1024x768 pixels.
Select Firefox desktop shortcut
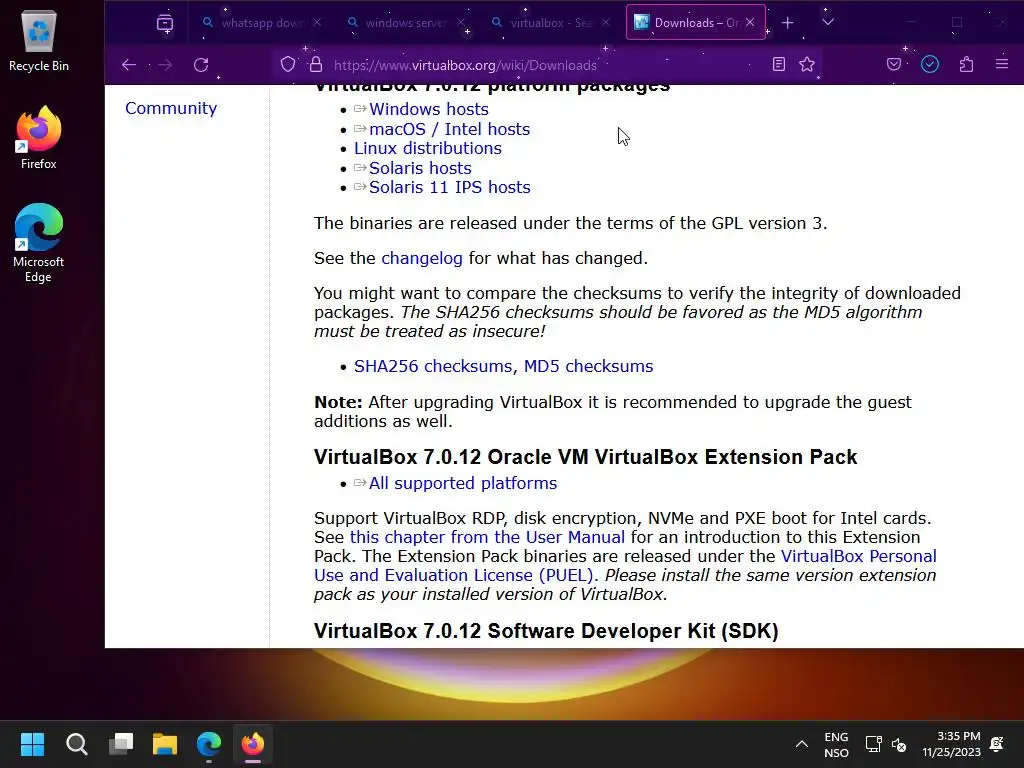point(39,138)
